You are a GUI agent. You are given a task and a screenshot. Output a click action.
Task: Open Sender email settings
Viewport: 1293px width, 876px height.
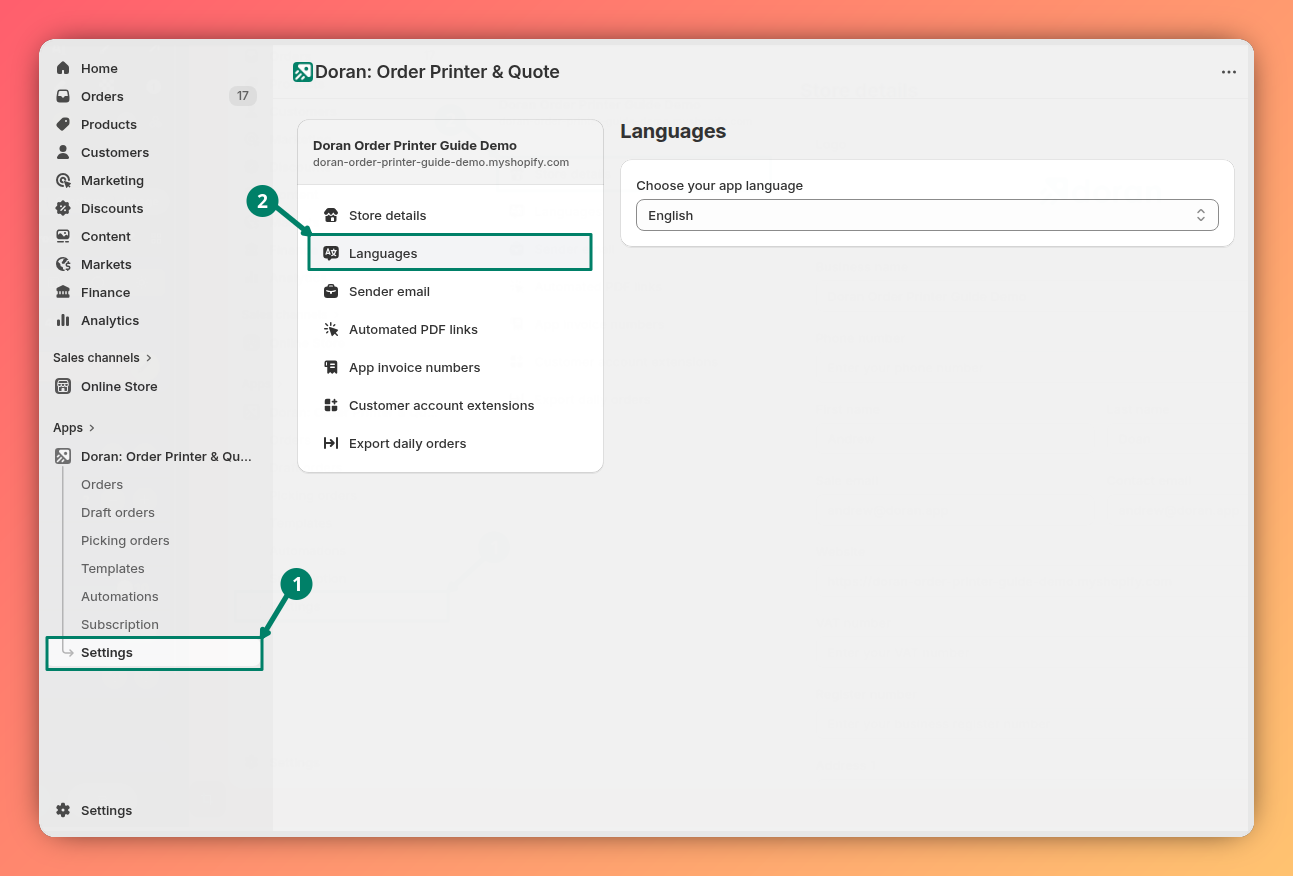click(x=450, y=291)
